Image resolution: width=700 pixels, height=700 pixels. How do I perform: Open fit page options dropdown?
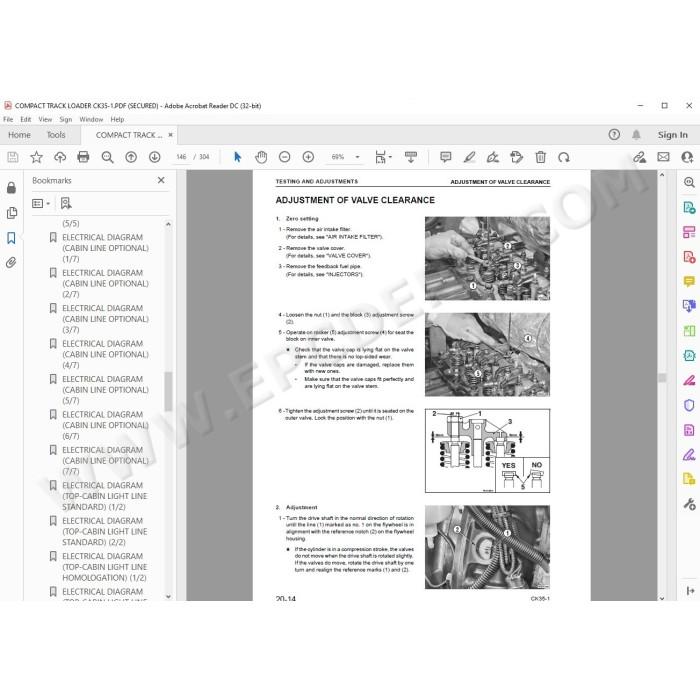click(x=383, y=157)
